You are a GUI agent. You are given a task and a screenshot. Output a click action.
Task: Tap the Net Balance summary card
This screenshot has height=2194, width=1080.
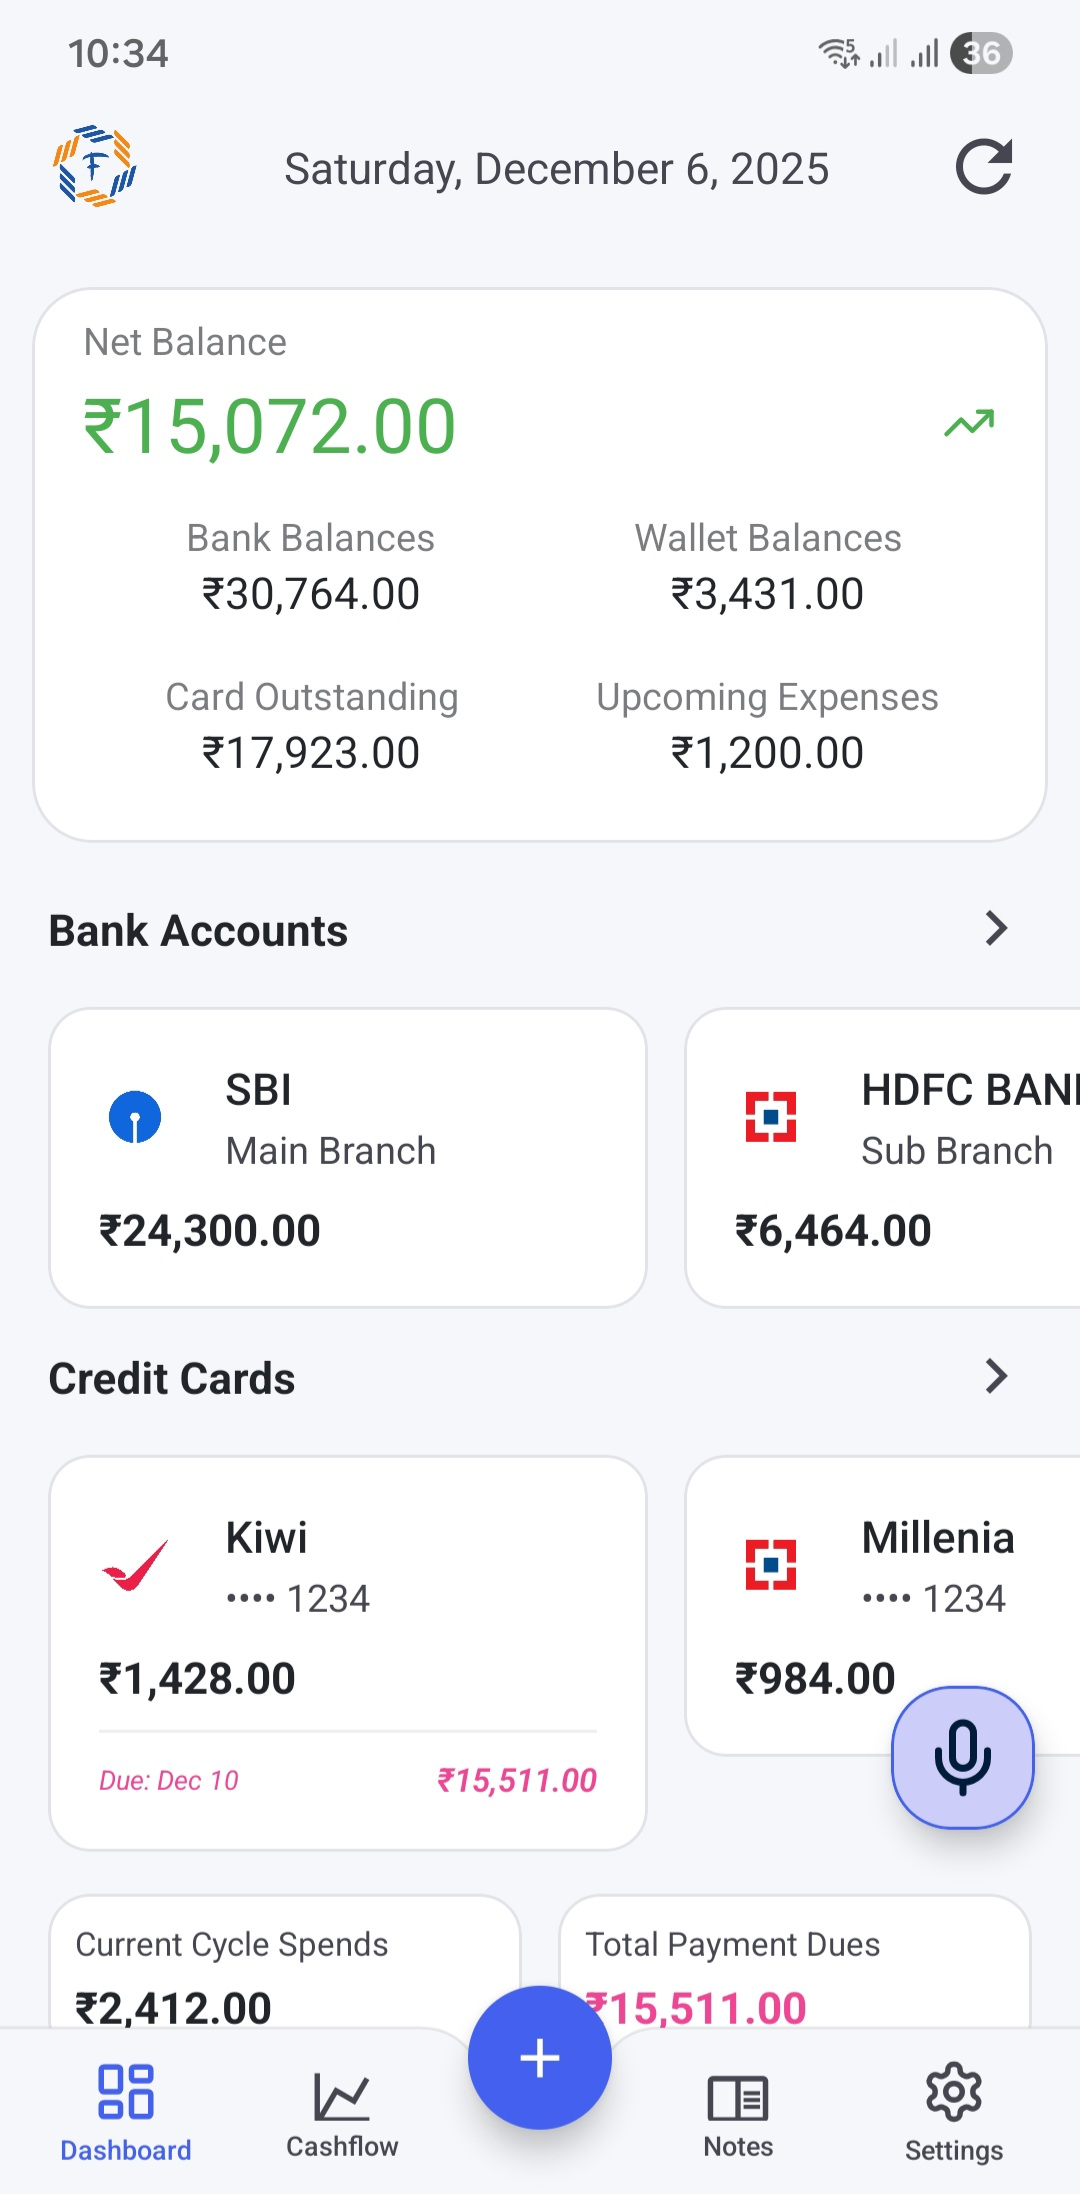point(540,565)
